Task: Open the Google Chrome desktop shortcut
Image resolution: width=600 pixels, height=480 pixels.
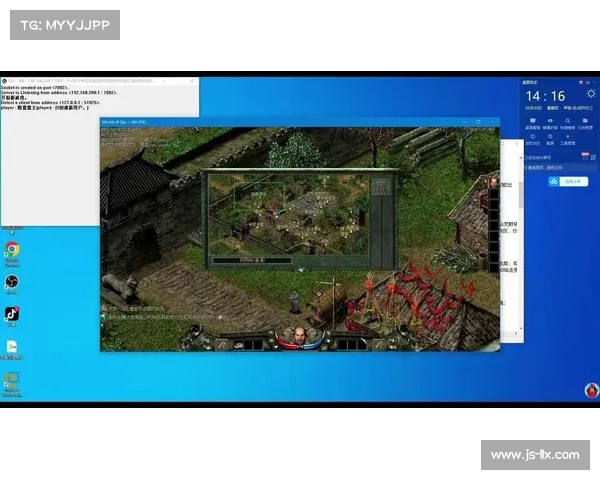Action: [12, 250]
